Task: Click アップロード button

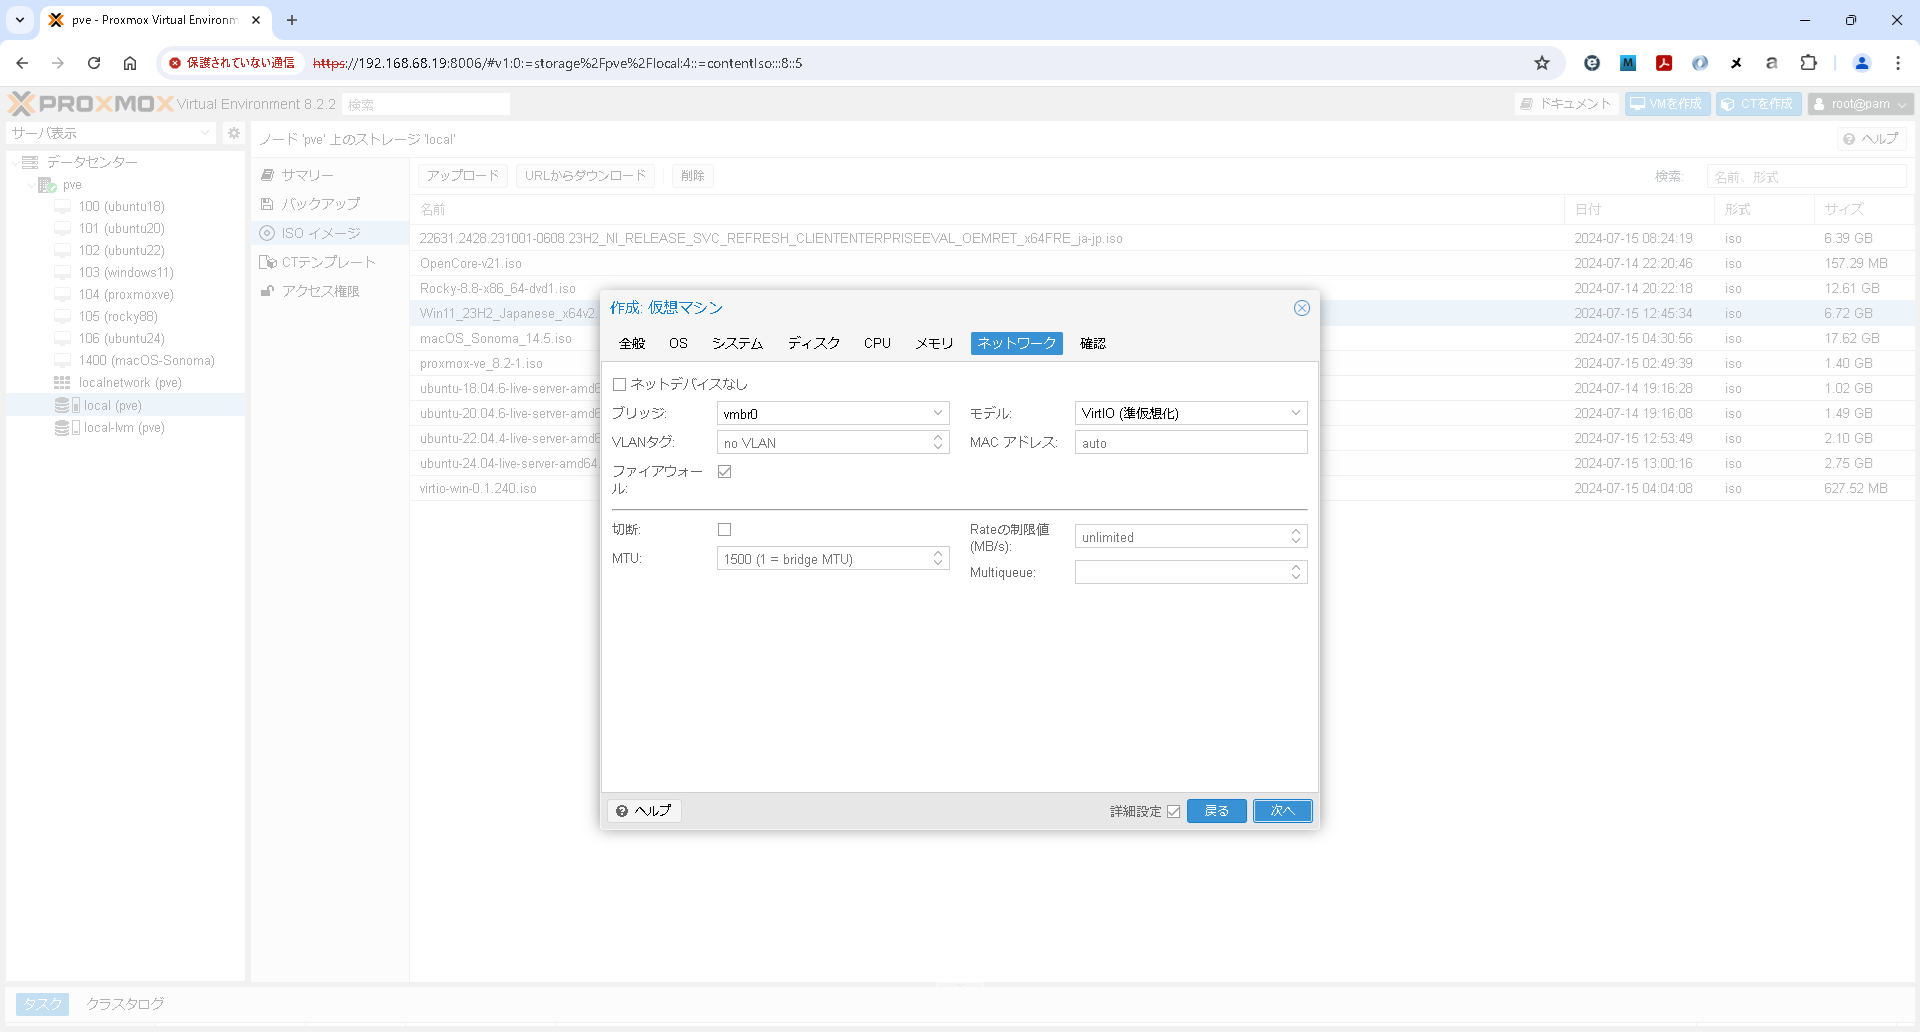Action: 463,176
